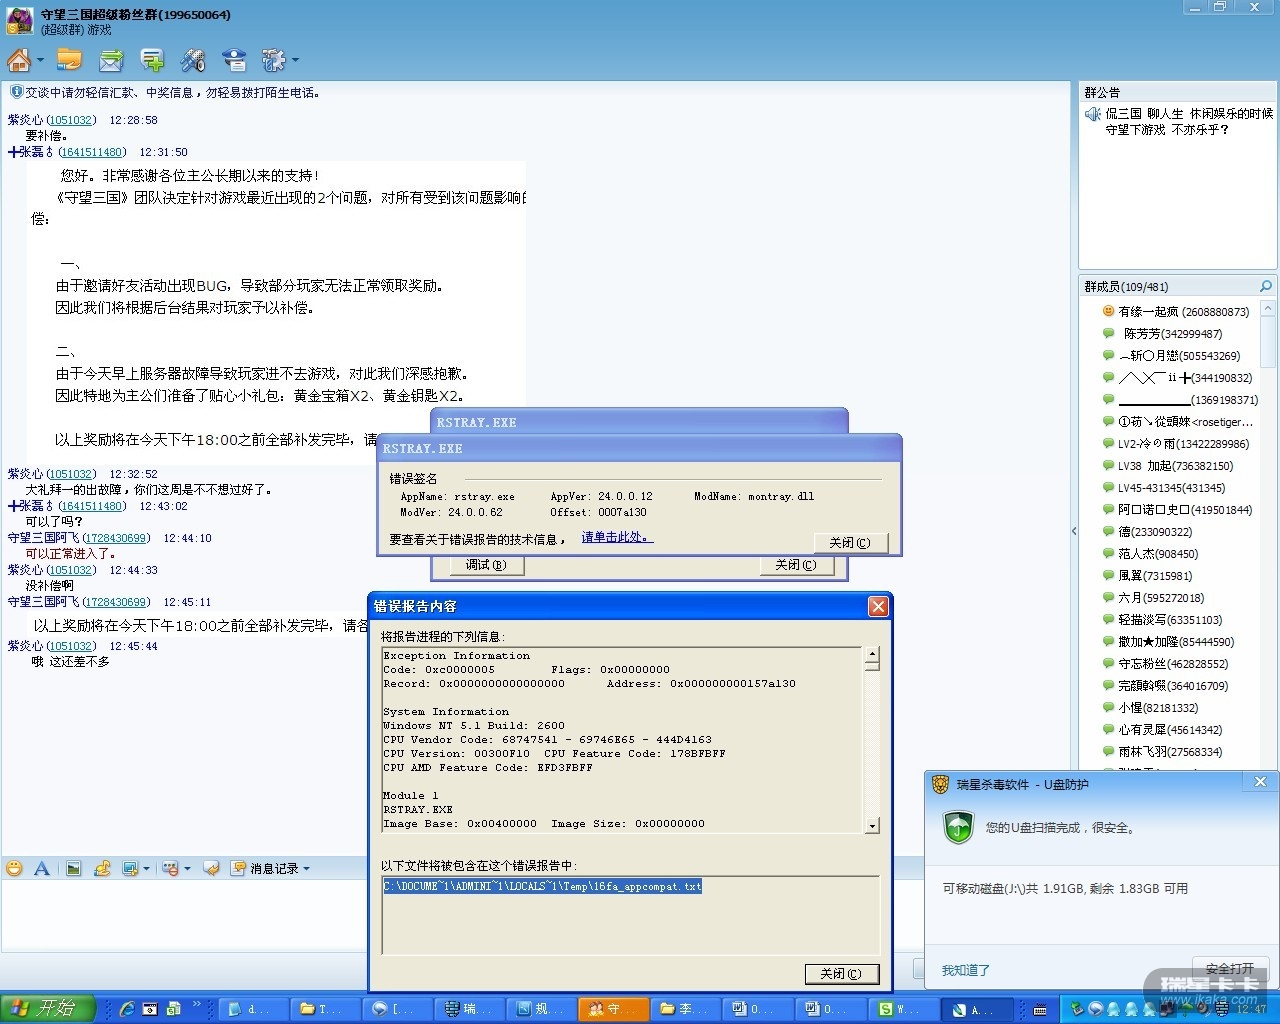
Task: Click the show desktop quick launch icon
Action: tap(150, 1009)
